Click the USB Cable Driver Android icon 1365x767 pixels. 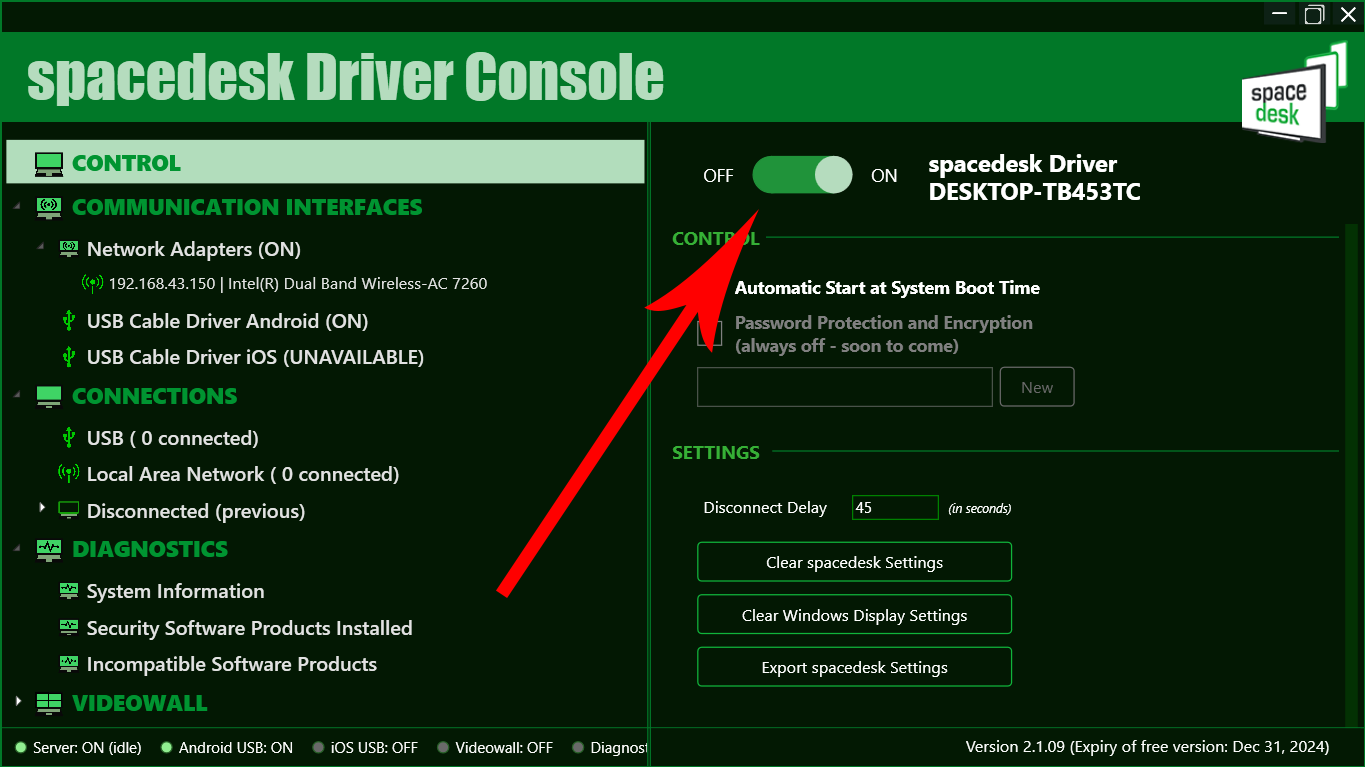coord(68,320)
